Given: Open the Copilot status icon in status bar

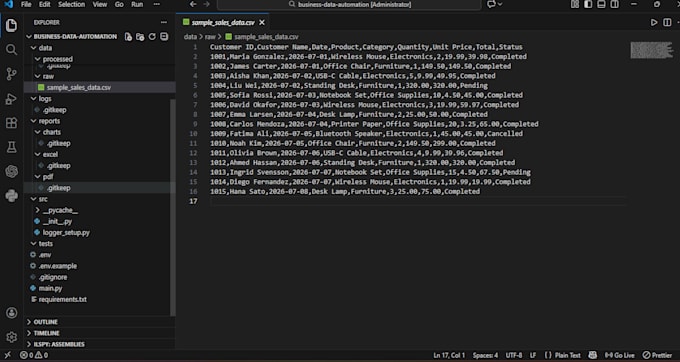Looking at the screenshot, I should click(x=592, y=355).
